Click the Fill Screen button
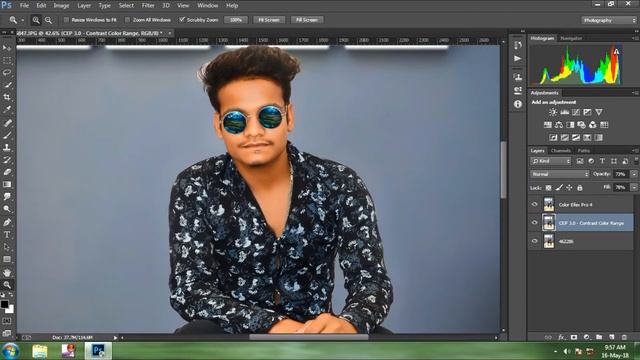The width and height of the screenshot is (640, 360). pyautogui.click(x=307, y=20)
